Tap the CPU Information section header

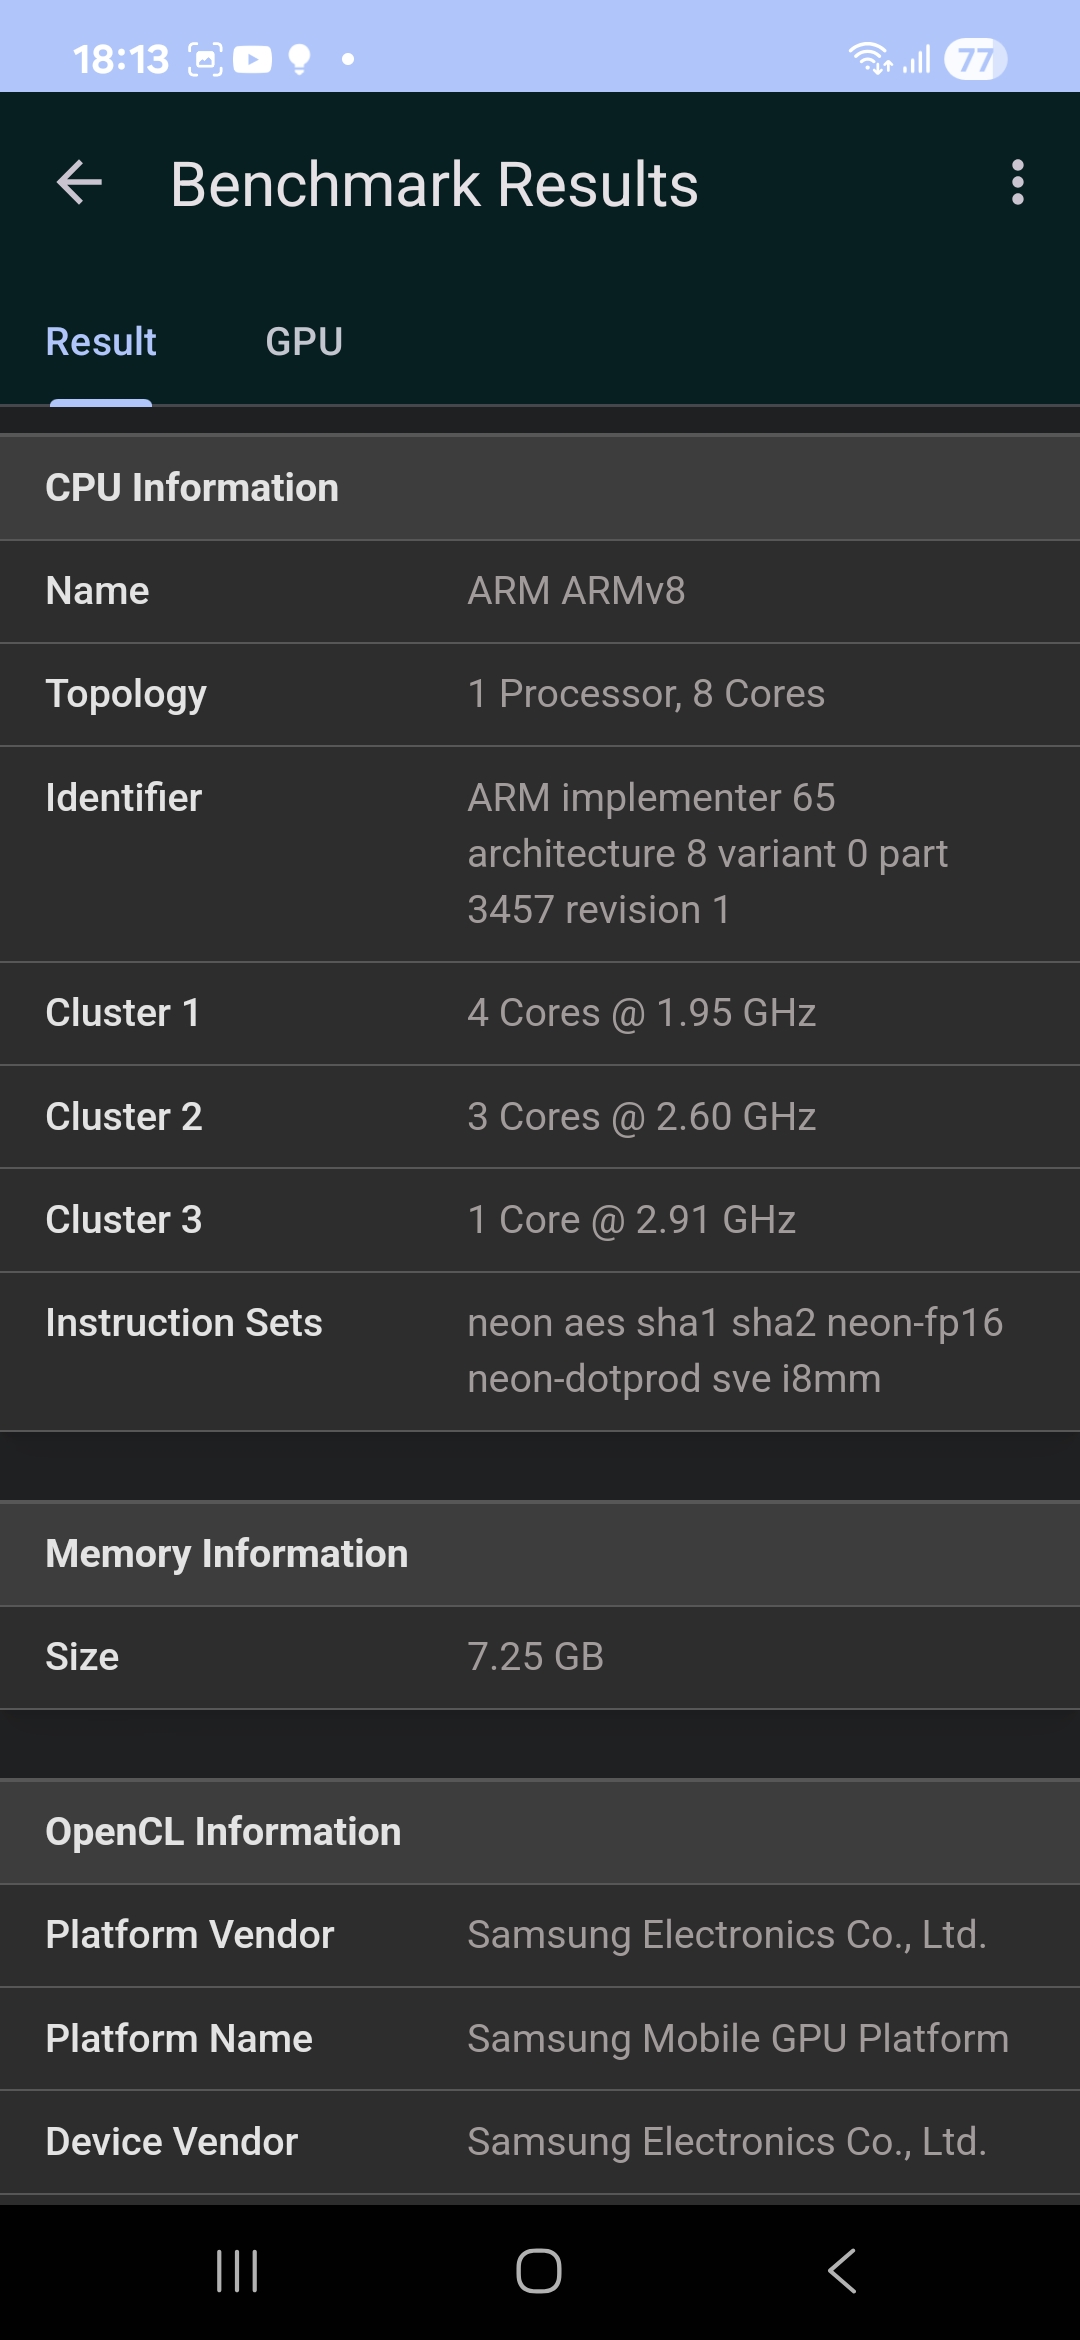(x=540, y=488)
